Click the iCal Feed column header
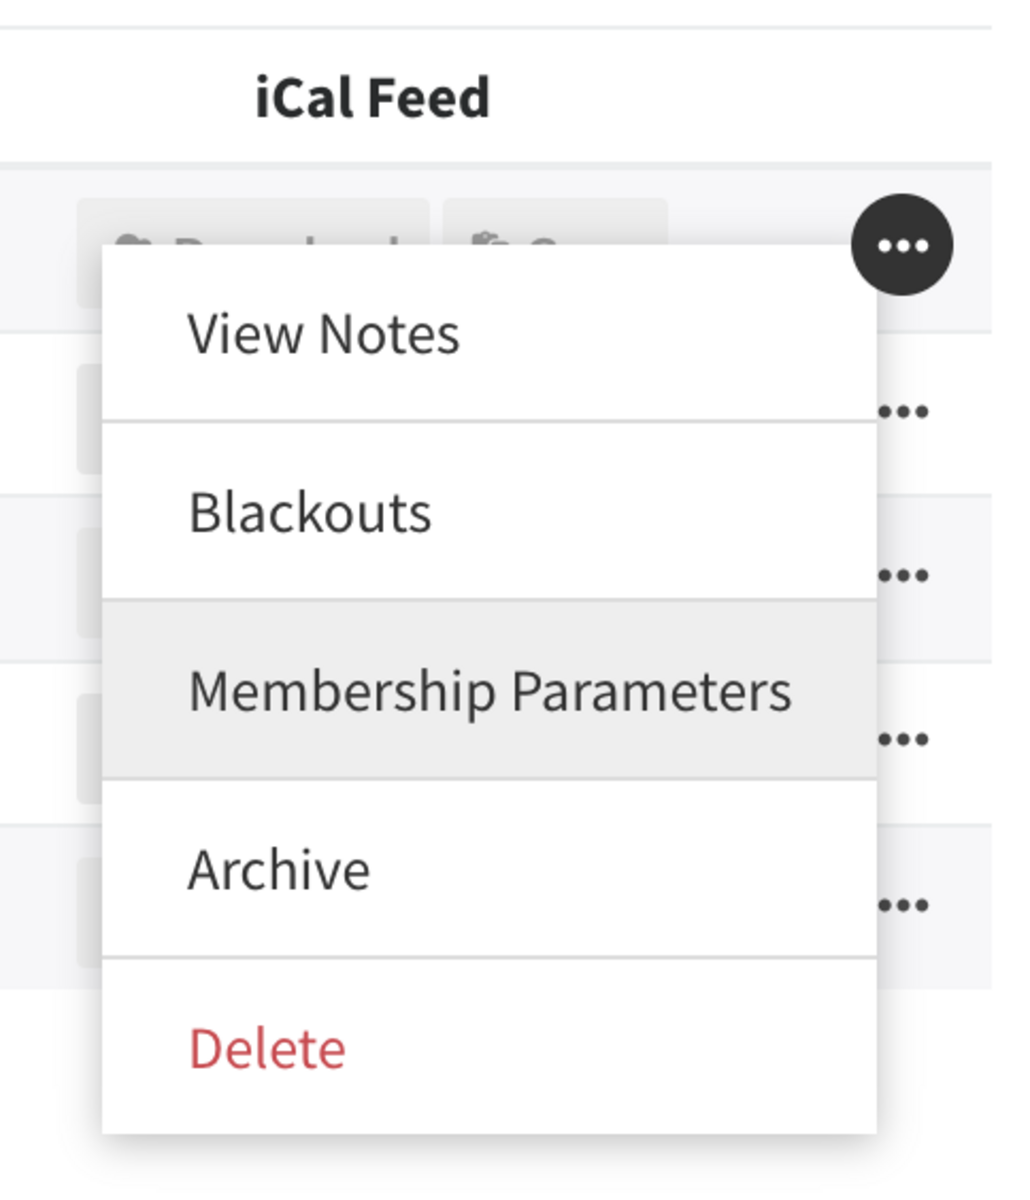 tap(372, 98)
